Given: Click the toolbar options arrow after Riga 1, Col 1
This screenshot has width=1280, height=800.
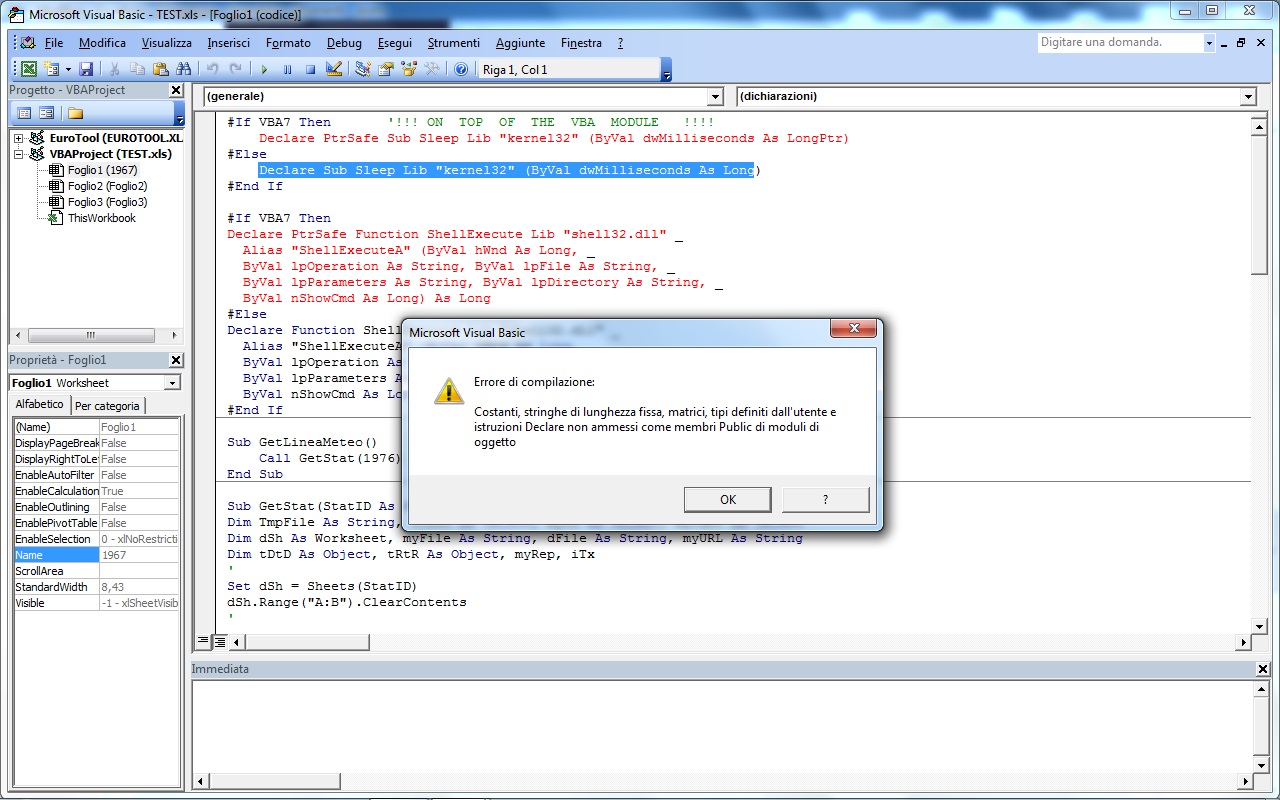Looking at the screenshot, I should (667, 70).
